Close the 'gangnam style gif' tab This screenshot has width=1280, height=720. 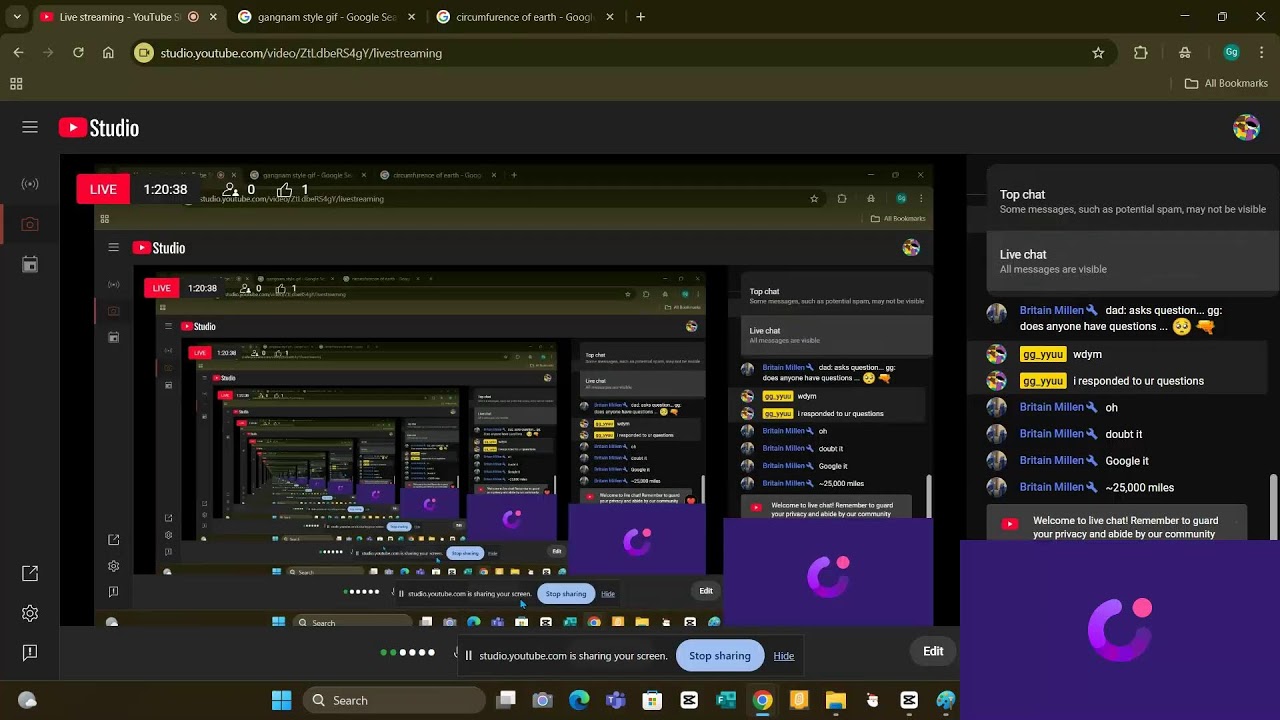click(x=411, y=17)
